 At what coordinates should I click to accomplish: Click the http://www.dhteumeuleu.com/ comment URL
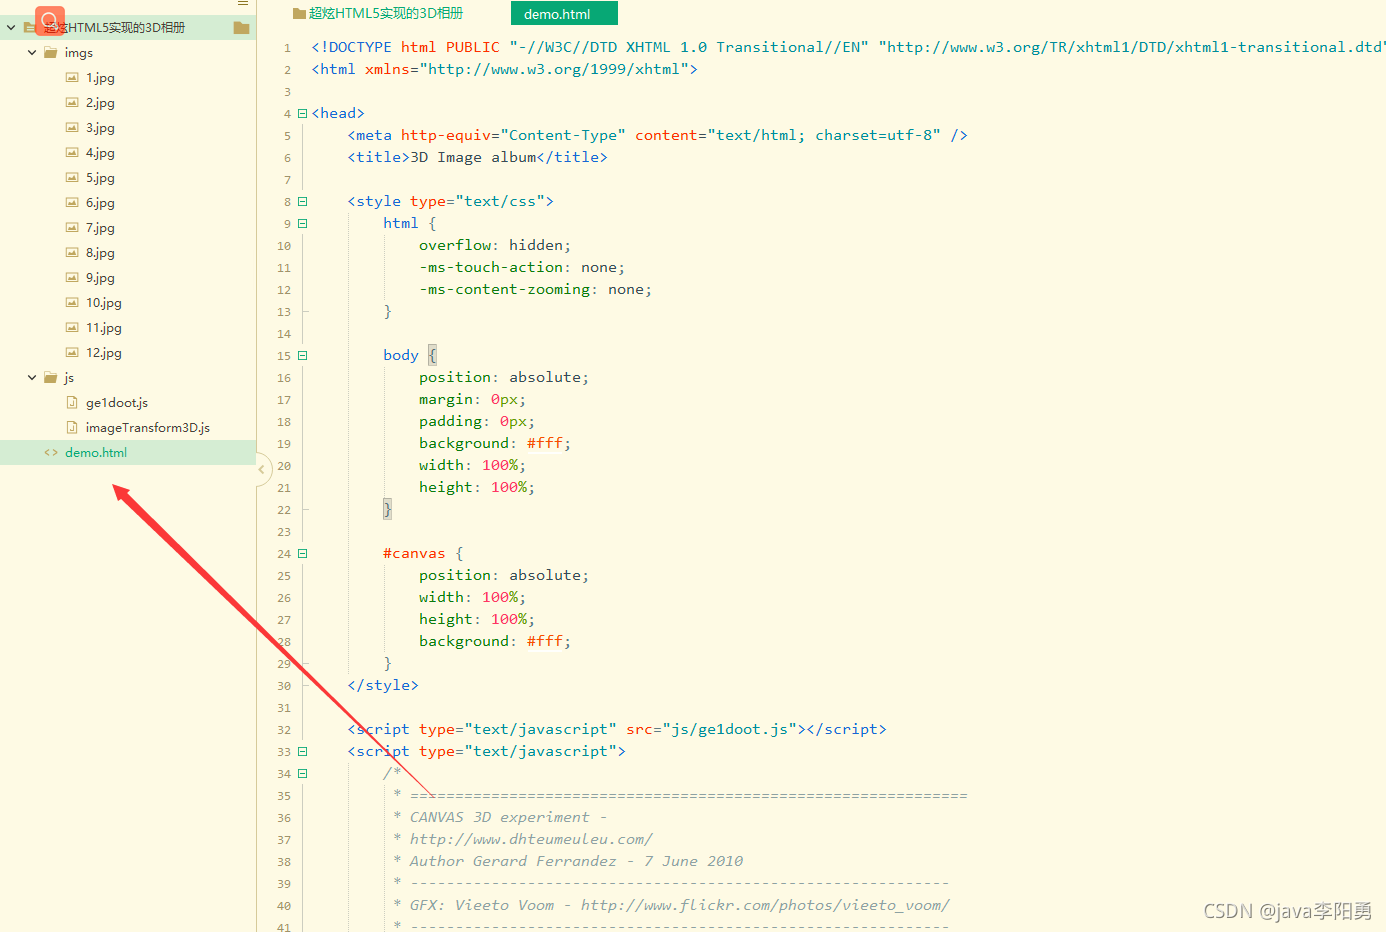click(x=531, y=839)
